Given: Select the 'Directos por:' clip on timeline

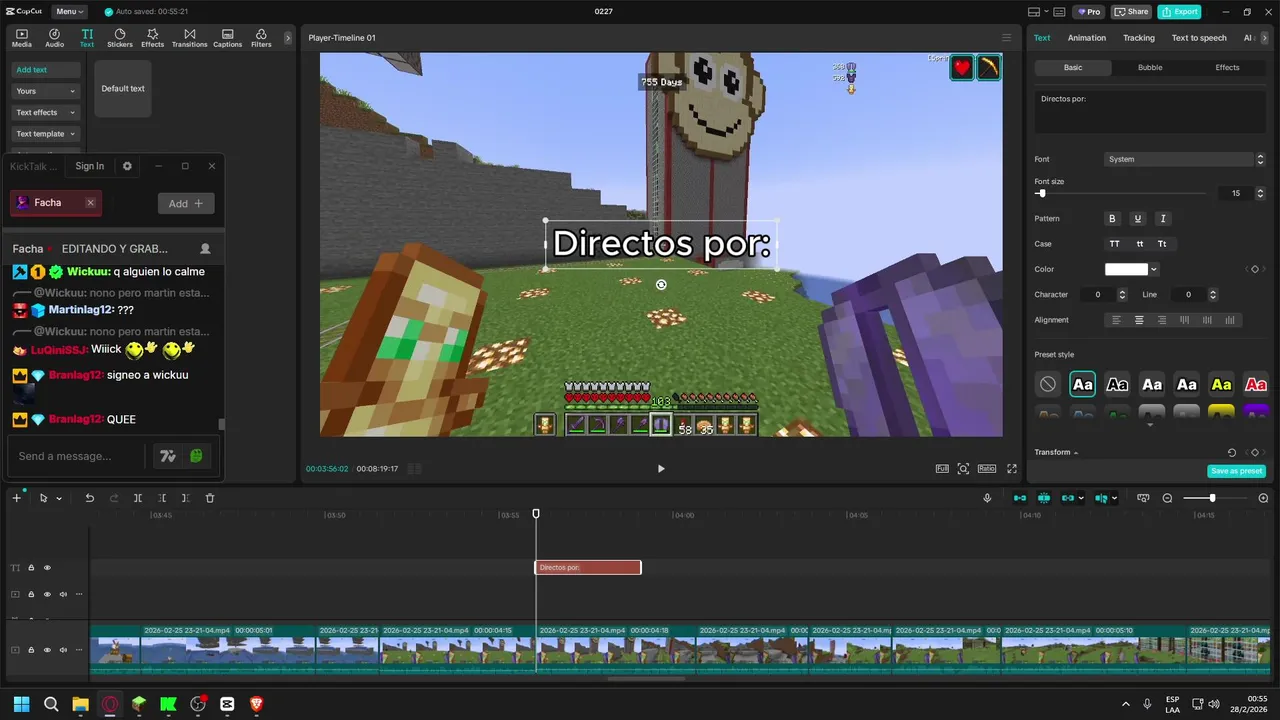Looking at the screenshot, I should [x=588, y=568].
